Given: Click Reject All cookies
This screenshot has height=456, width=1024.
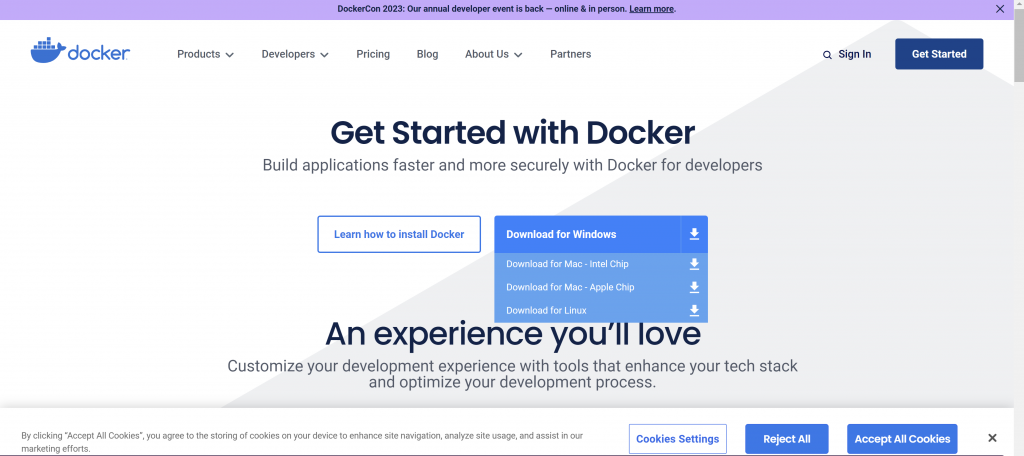Looking at the screenshot, I should pos(786,439).
